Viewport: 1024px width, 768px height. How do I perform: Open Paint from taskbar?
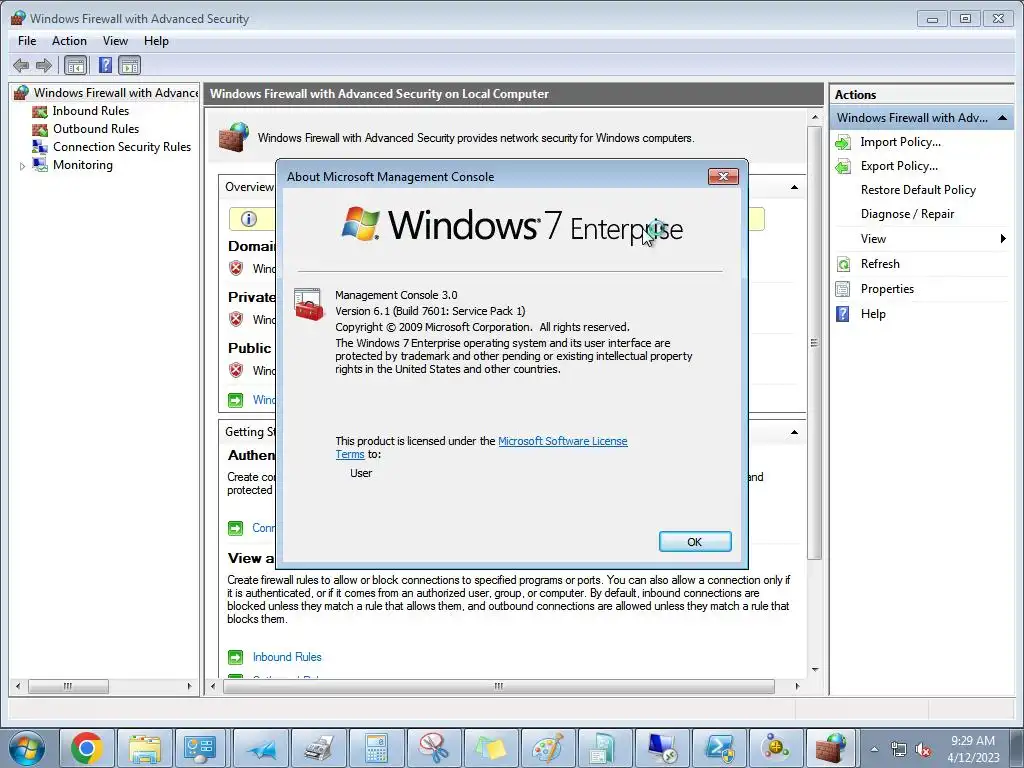(549, 748)
